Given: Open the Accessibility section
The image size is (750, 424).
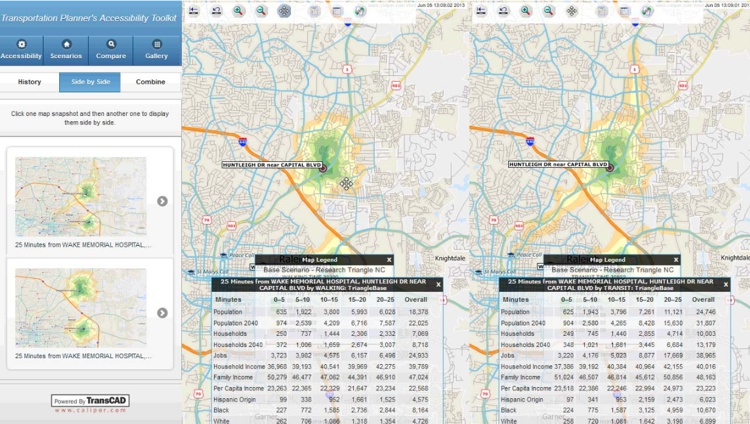Looking at the screenshot, I should [22, 50].
